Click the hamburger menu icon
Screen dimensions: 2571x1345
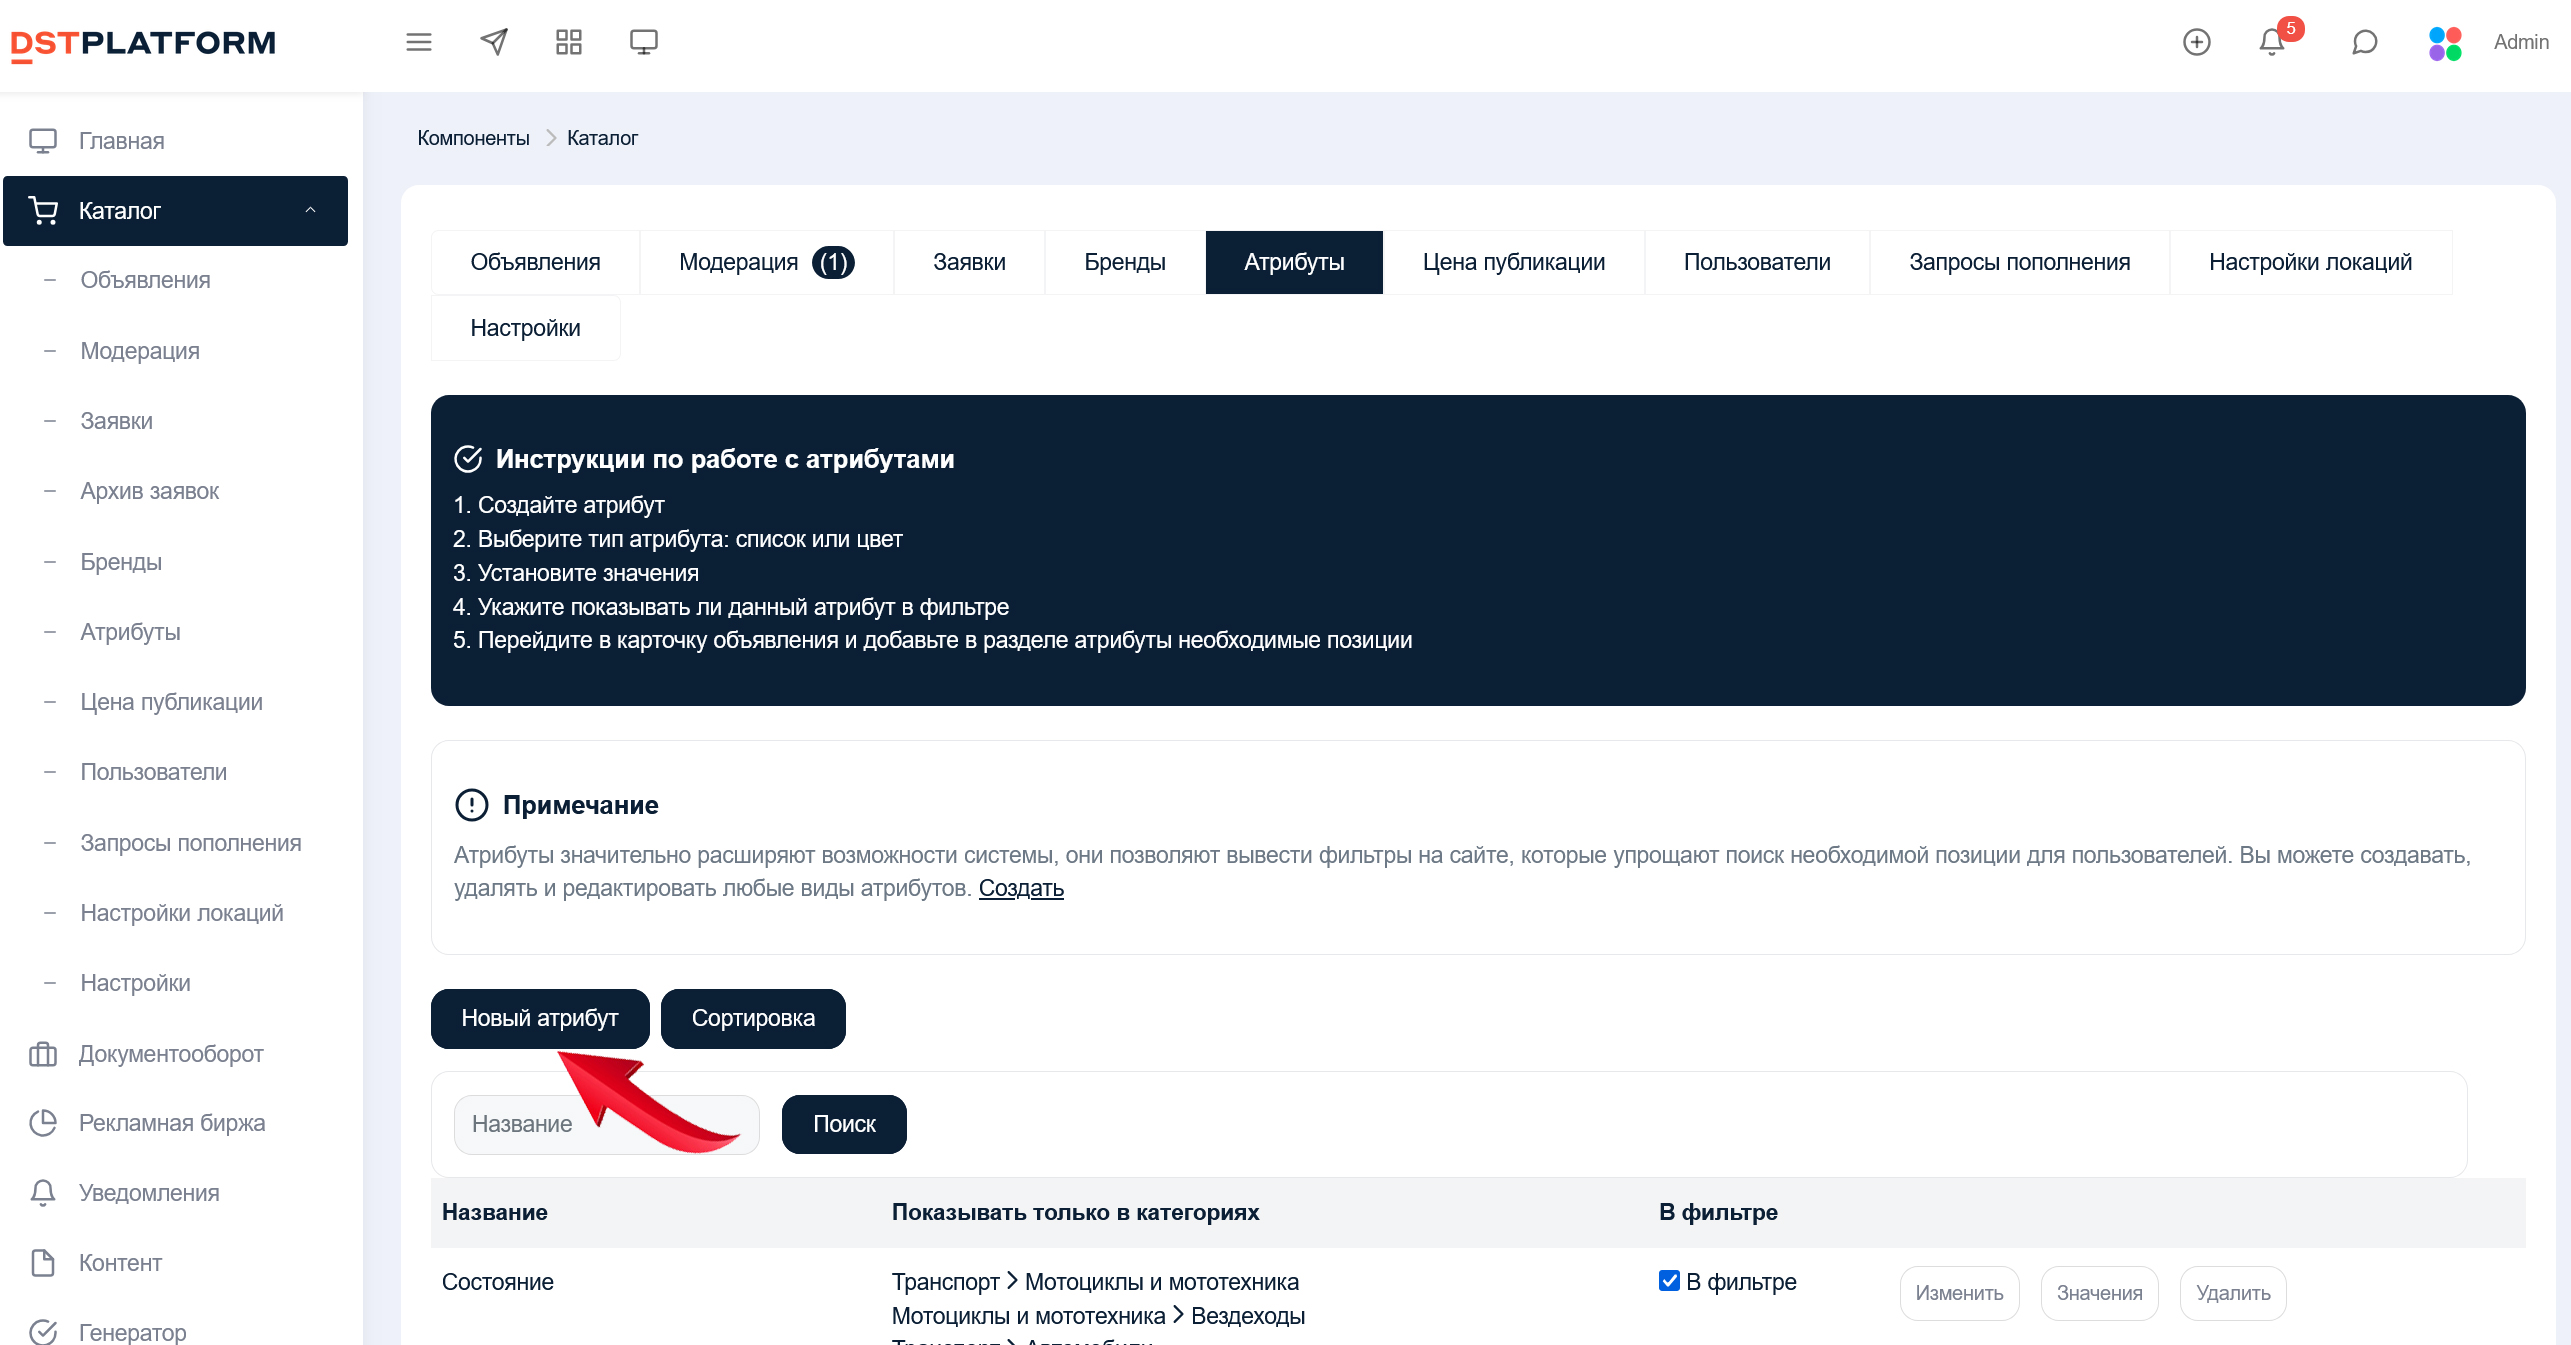click(x=419, y=42)
